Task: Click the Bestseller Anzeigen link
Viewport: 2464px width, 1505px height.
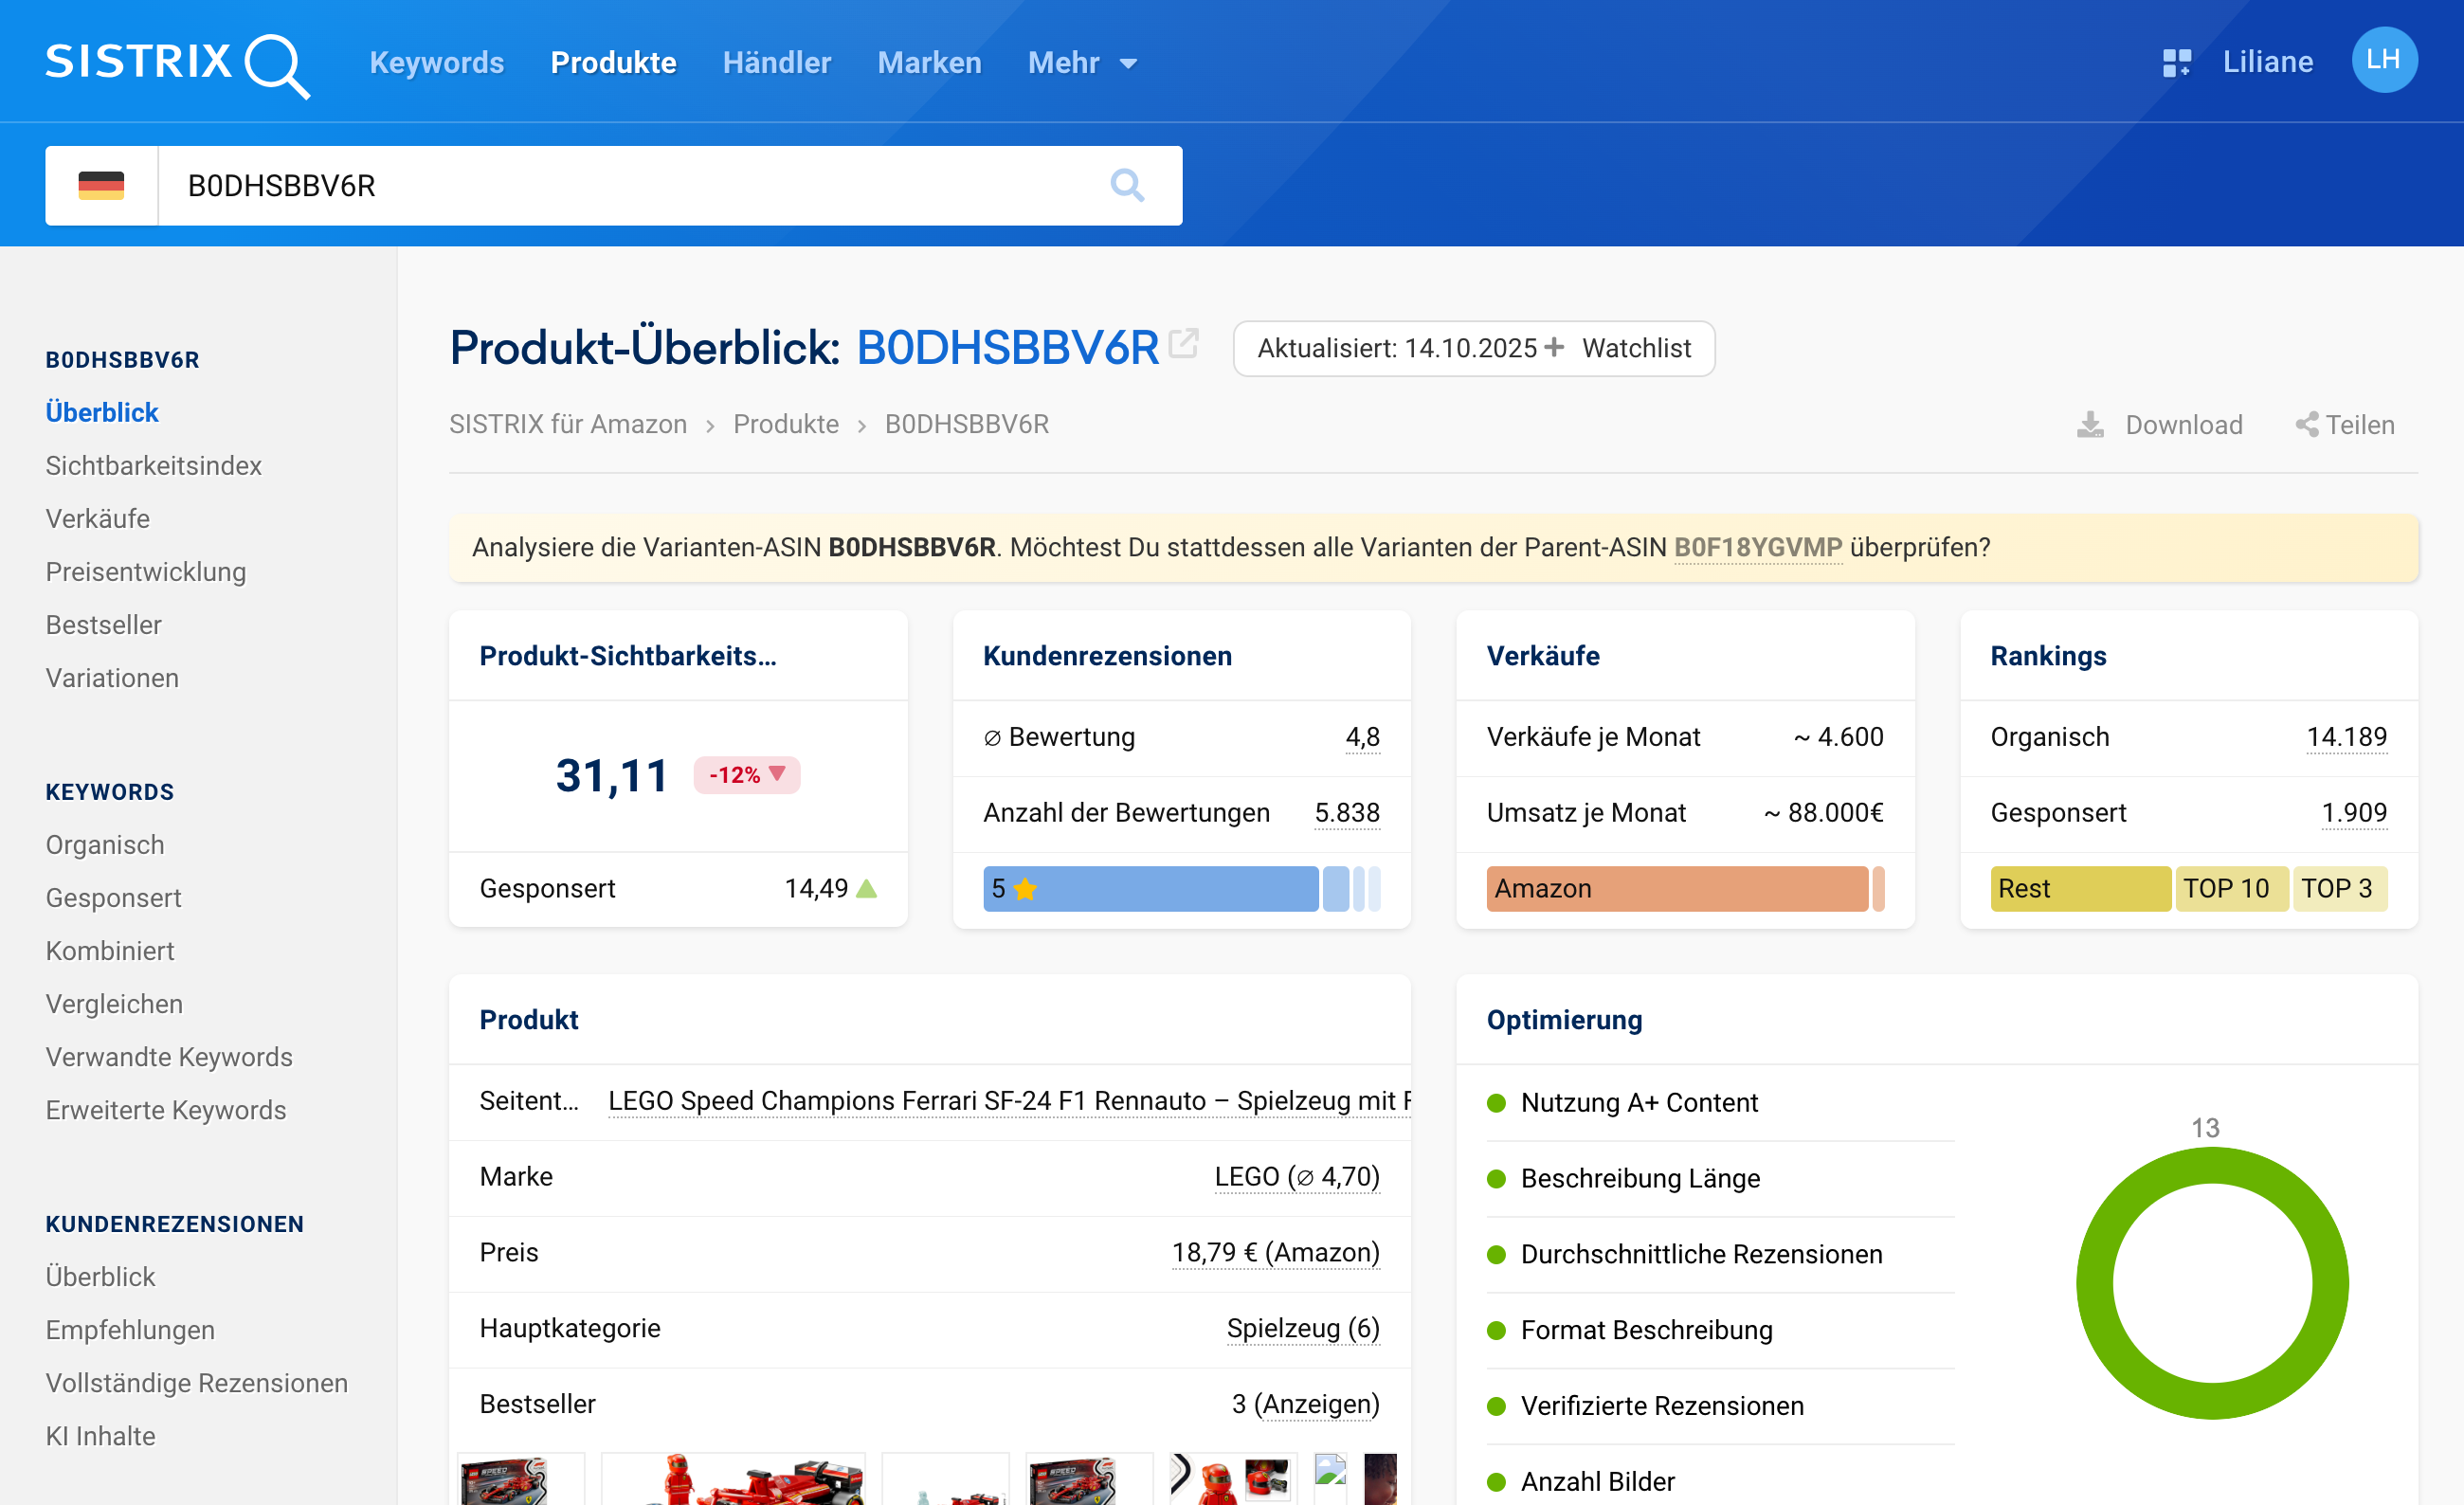Action: [1317, 1404]
